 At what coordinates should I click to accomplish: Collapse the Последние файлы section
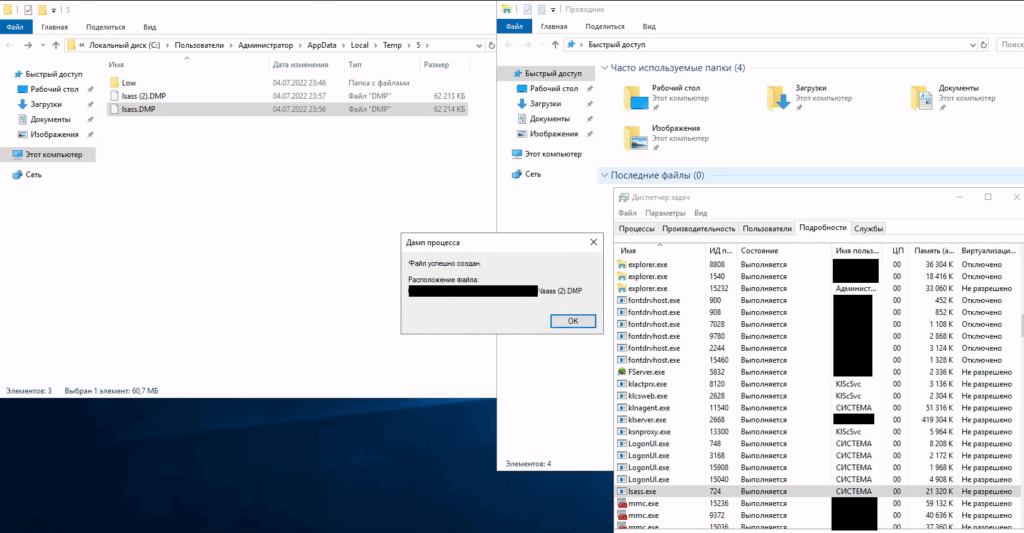(x=604, y=175)
